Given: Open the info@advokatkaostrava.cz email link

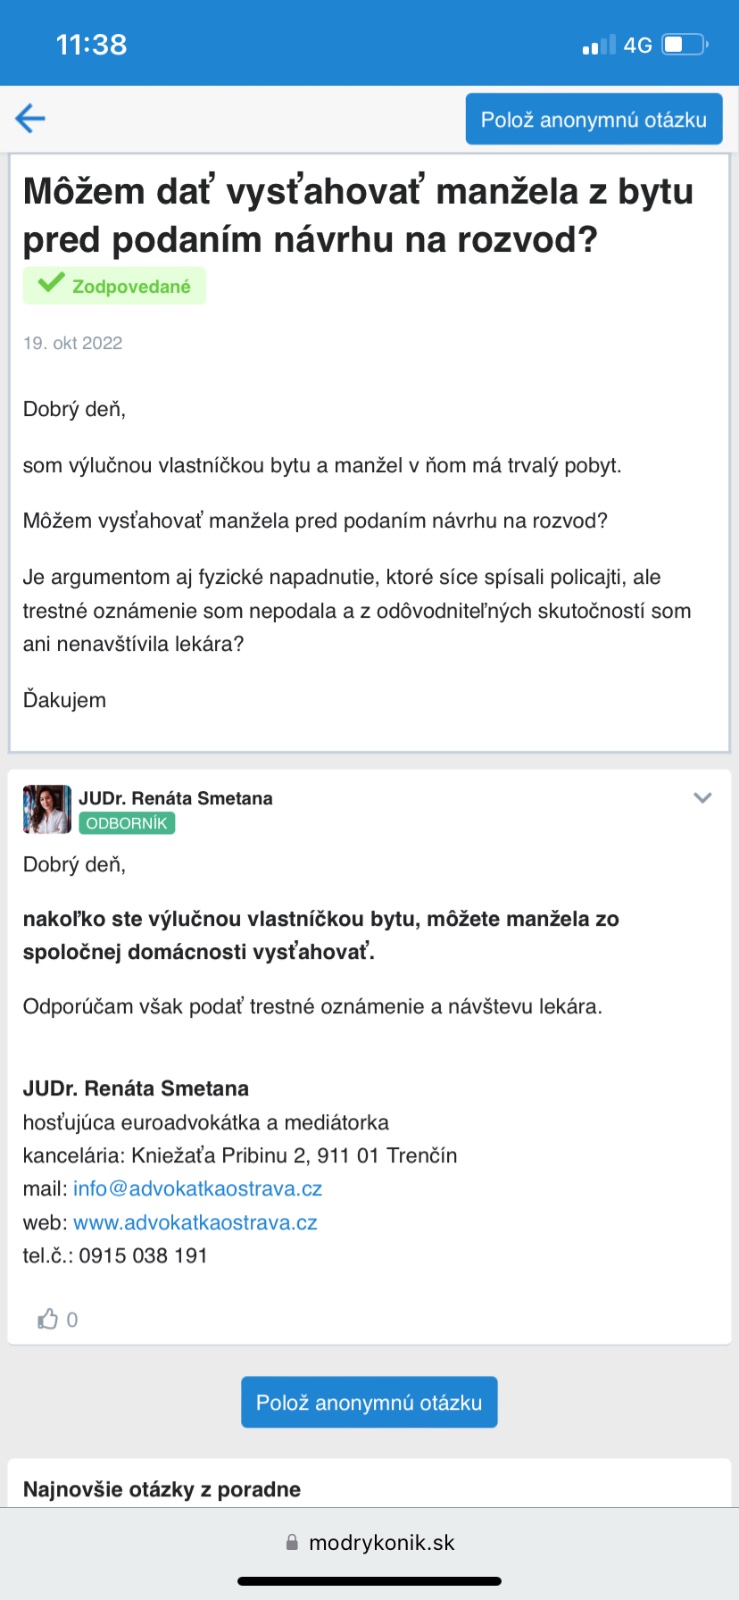Looking at the screenshot, I should click(x=197, y=1189).
